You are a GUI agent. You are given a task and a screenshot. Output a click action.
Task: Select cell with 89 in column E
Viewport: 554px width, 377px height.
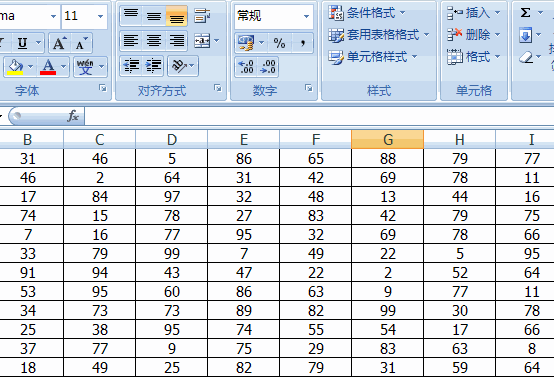click(x=244, y=311)
